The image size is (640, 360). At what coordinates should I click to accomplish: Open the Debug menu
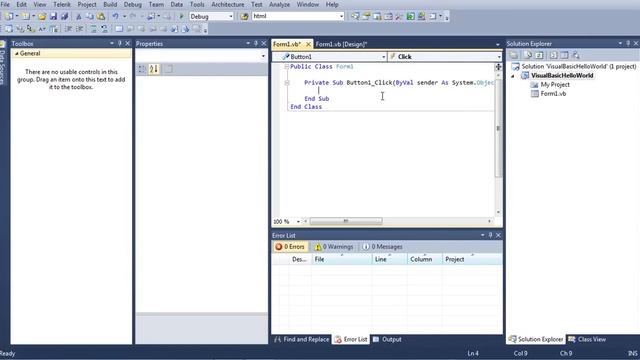coord(133,4)
